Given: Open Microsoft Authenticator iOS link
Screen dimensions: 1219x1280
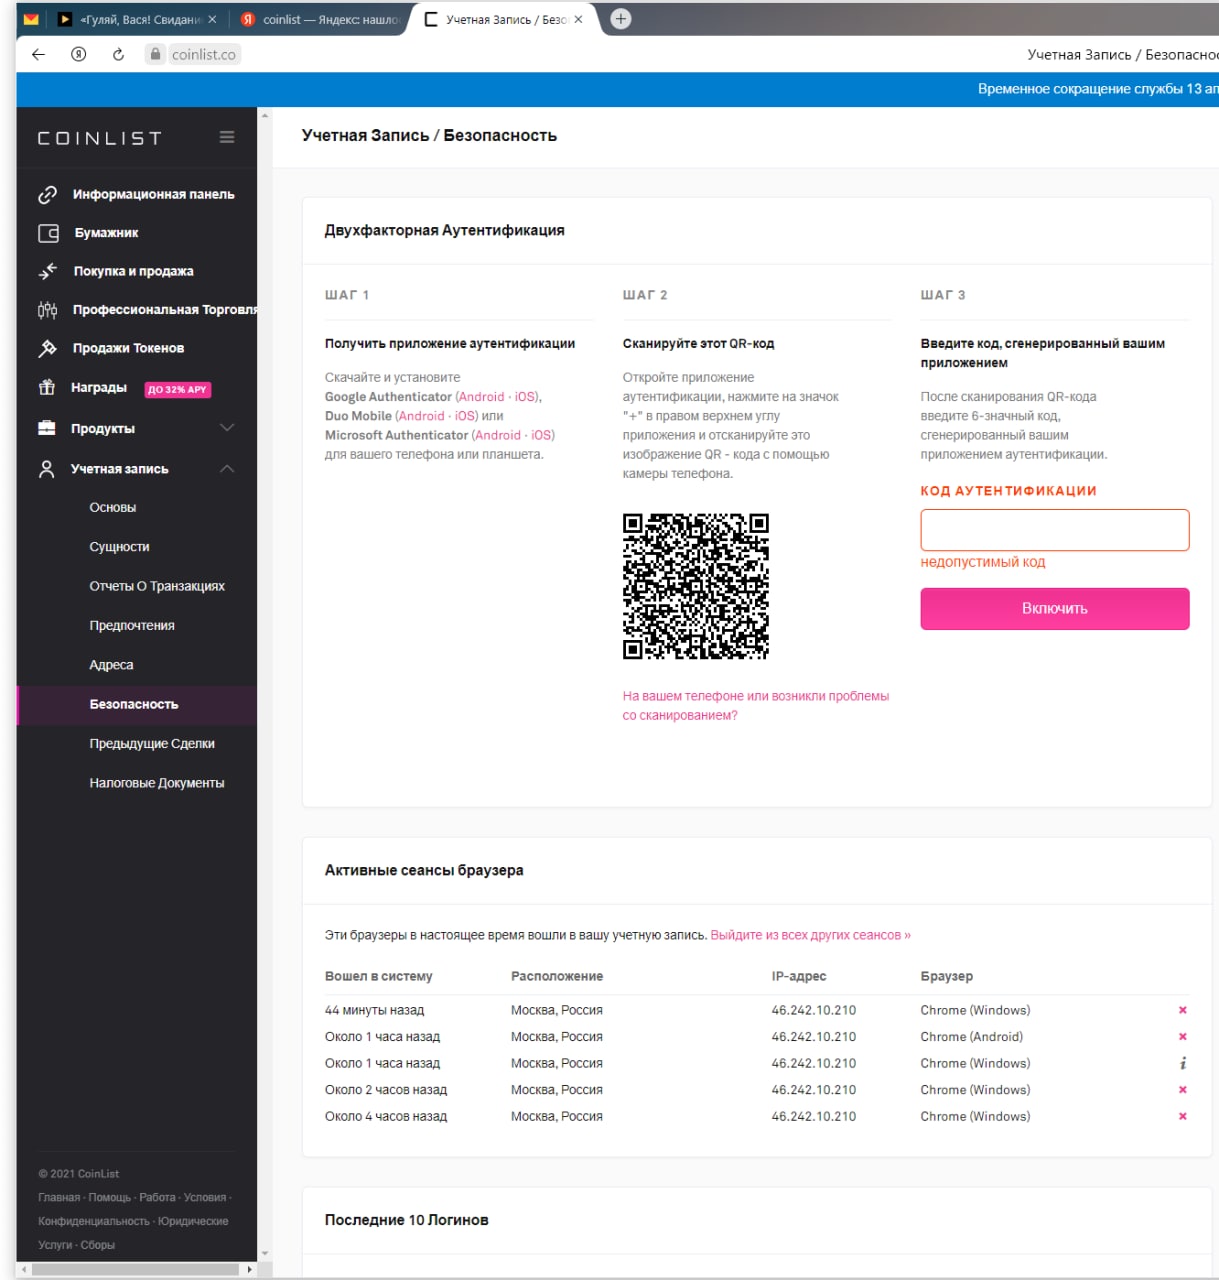Looking at the screenshot, I should click(541, 435).
